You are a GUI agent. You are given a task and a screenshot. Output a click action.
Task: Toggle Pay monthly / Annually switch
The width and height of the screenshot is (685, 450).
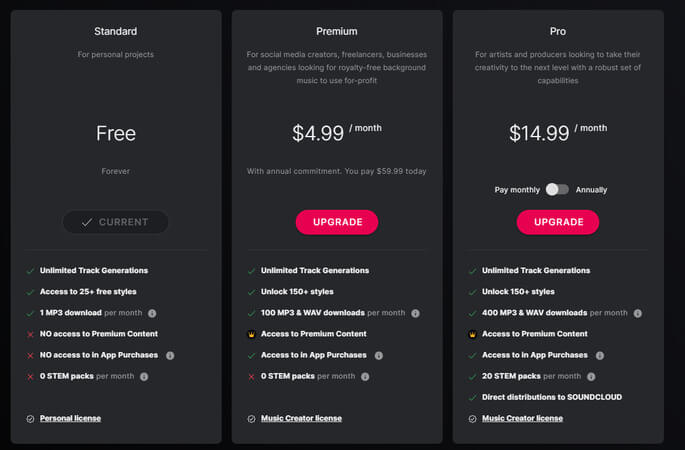click(x=557, y=189)
